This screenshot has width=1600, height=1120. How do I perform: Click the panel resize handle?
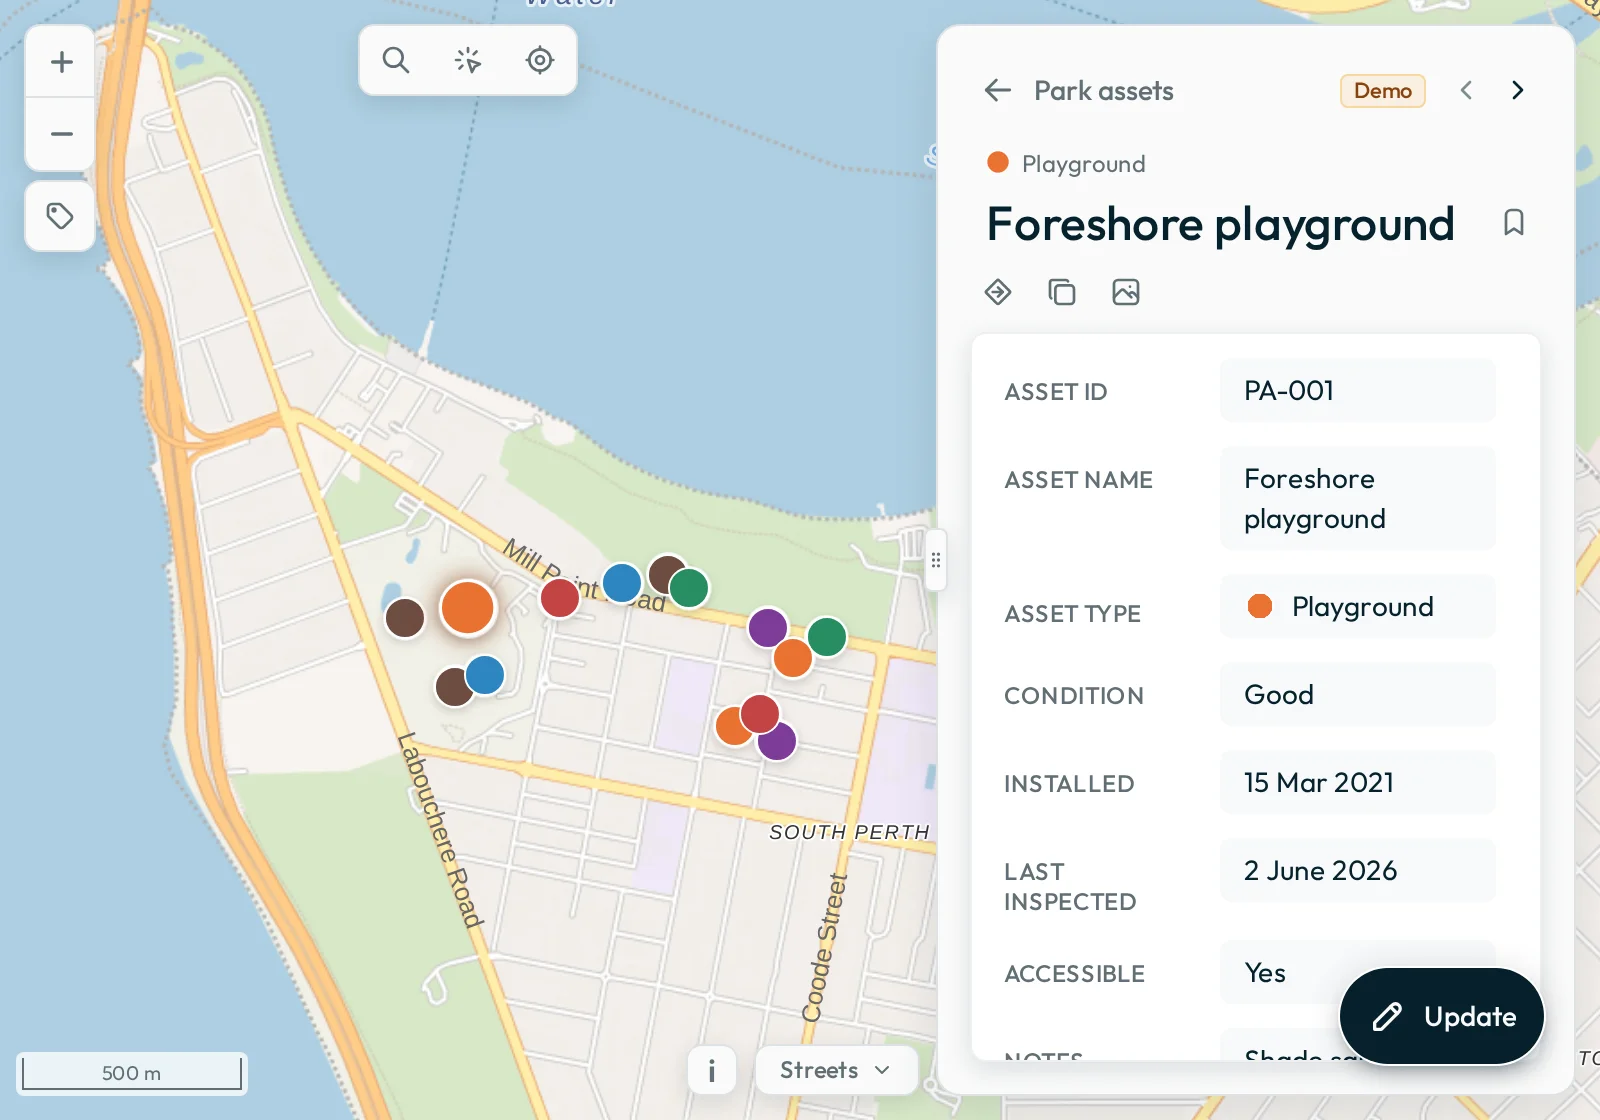pyautogui.click(x=936, y=560)
